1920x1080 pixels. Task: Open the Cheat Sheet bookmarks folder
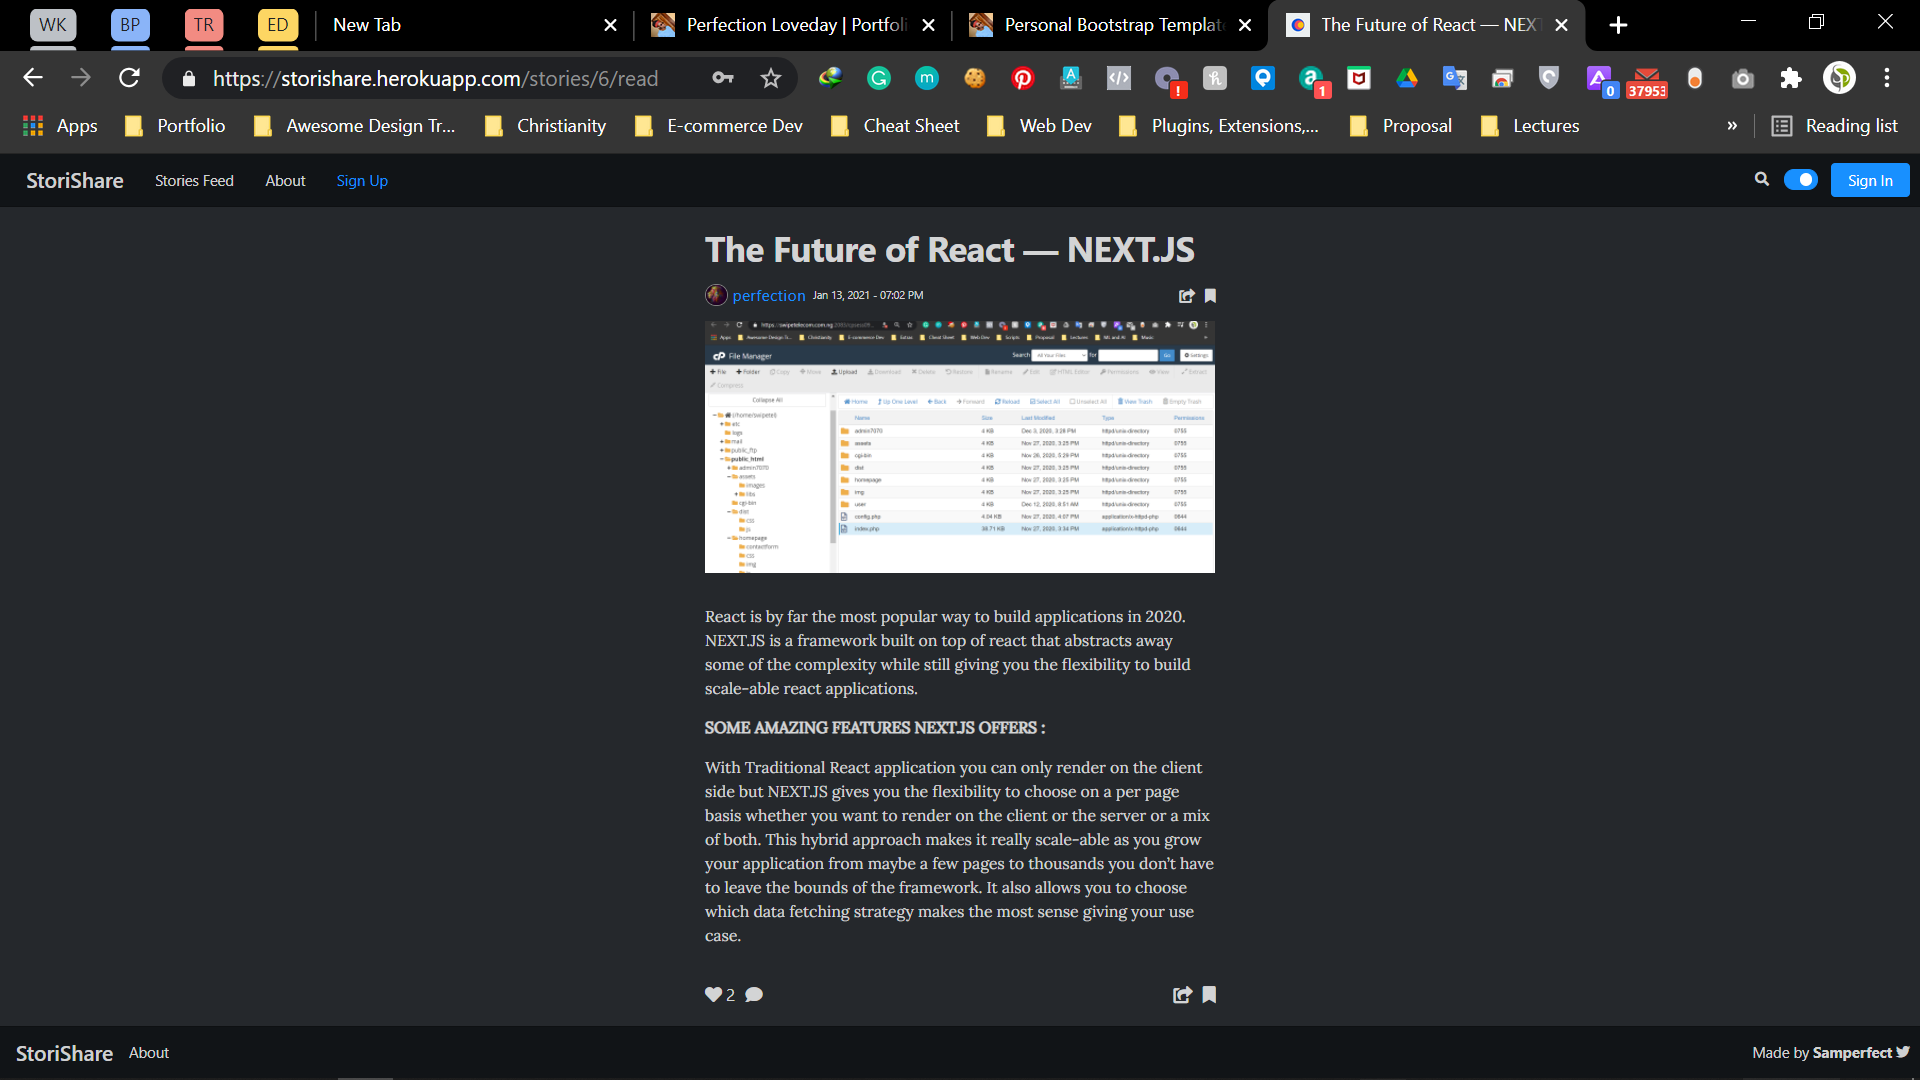tap(895, 126)
